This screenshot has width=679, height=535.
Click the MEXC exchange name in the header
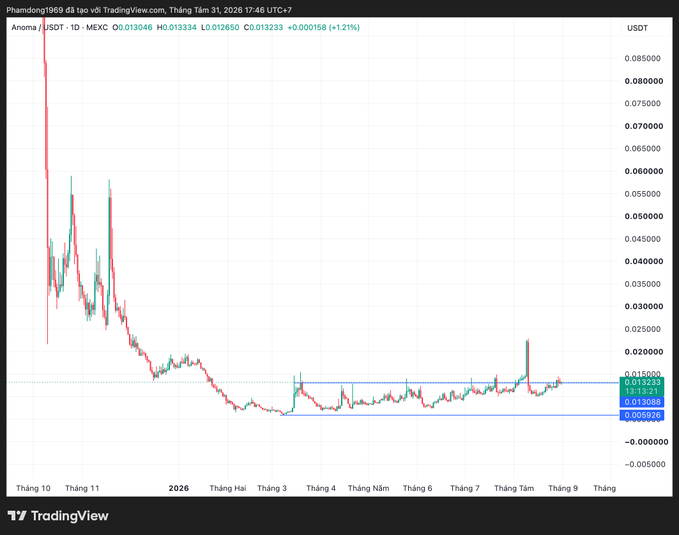click(97, 27)
